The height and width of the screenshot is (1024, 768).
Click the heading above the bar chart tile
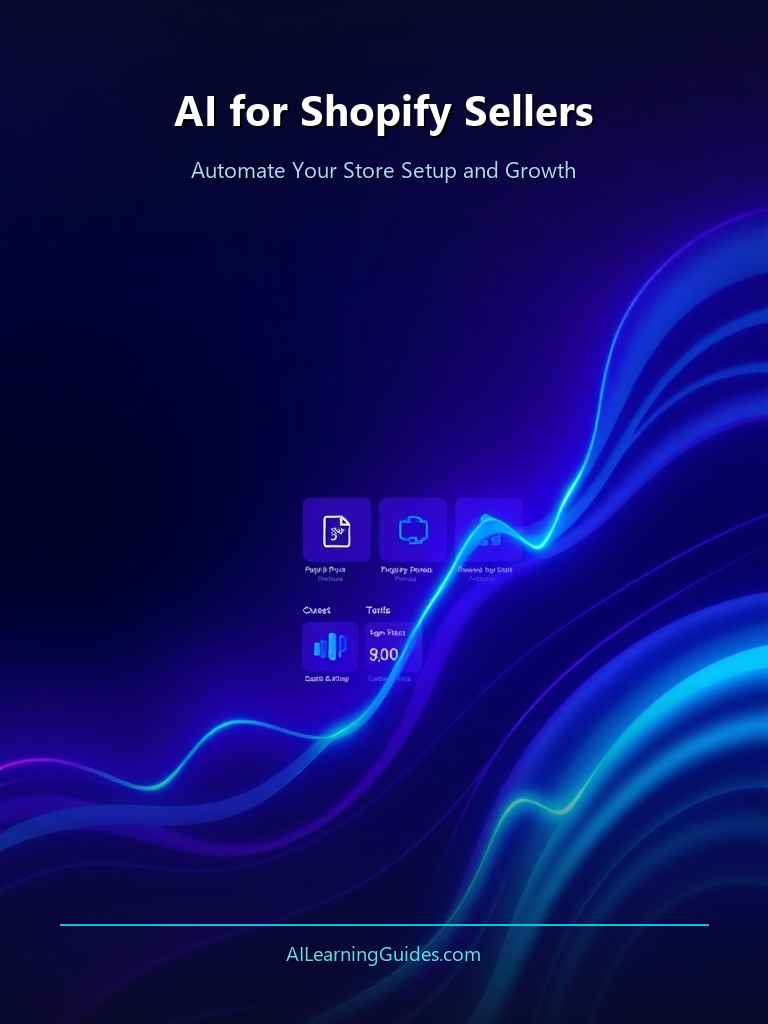(317, 610)
